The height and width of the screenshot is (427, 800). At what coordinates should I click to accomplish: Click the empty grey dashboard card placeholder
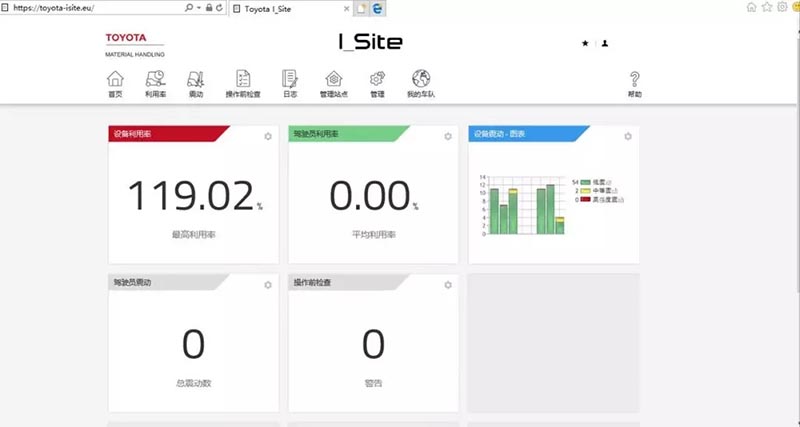pos(553,343)
